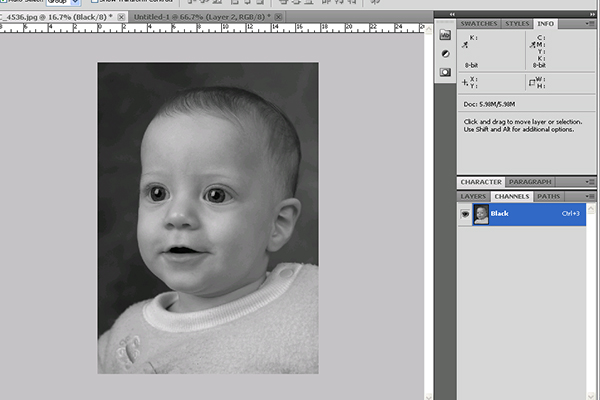Switch to the Swatches tab
This screenshot has width=600, height=400.
(x=478, y=22)
